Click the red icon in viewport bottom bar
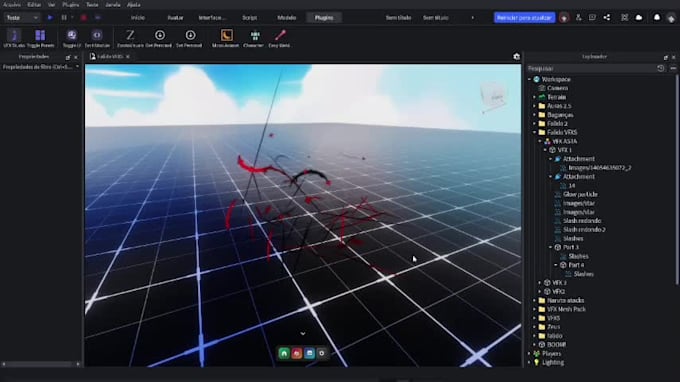The width and height of the screenshot is (680, 382). (x=297, y=353)
